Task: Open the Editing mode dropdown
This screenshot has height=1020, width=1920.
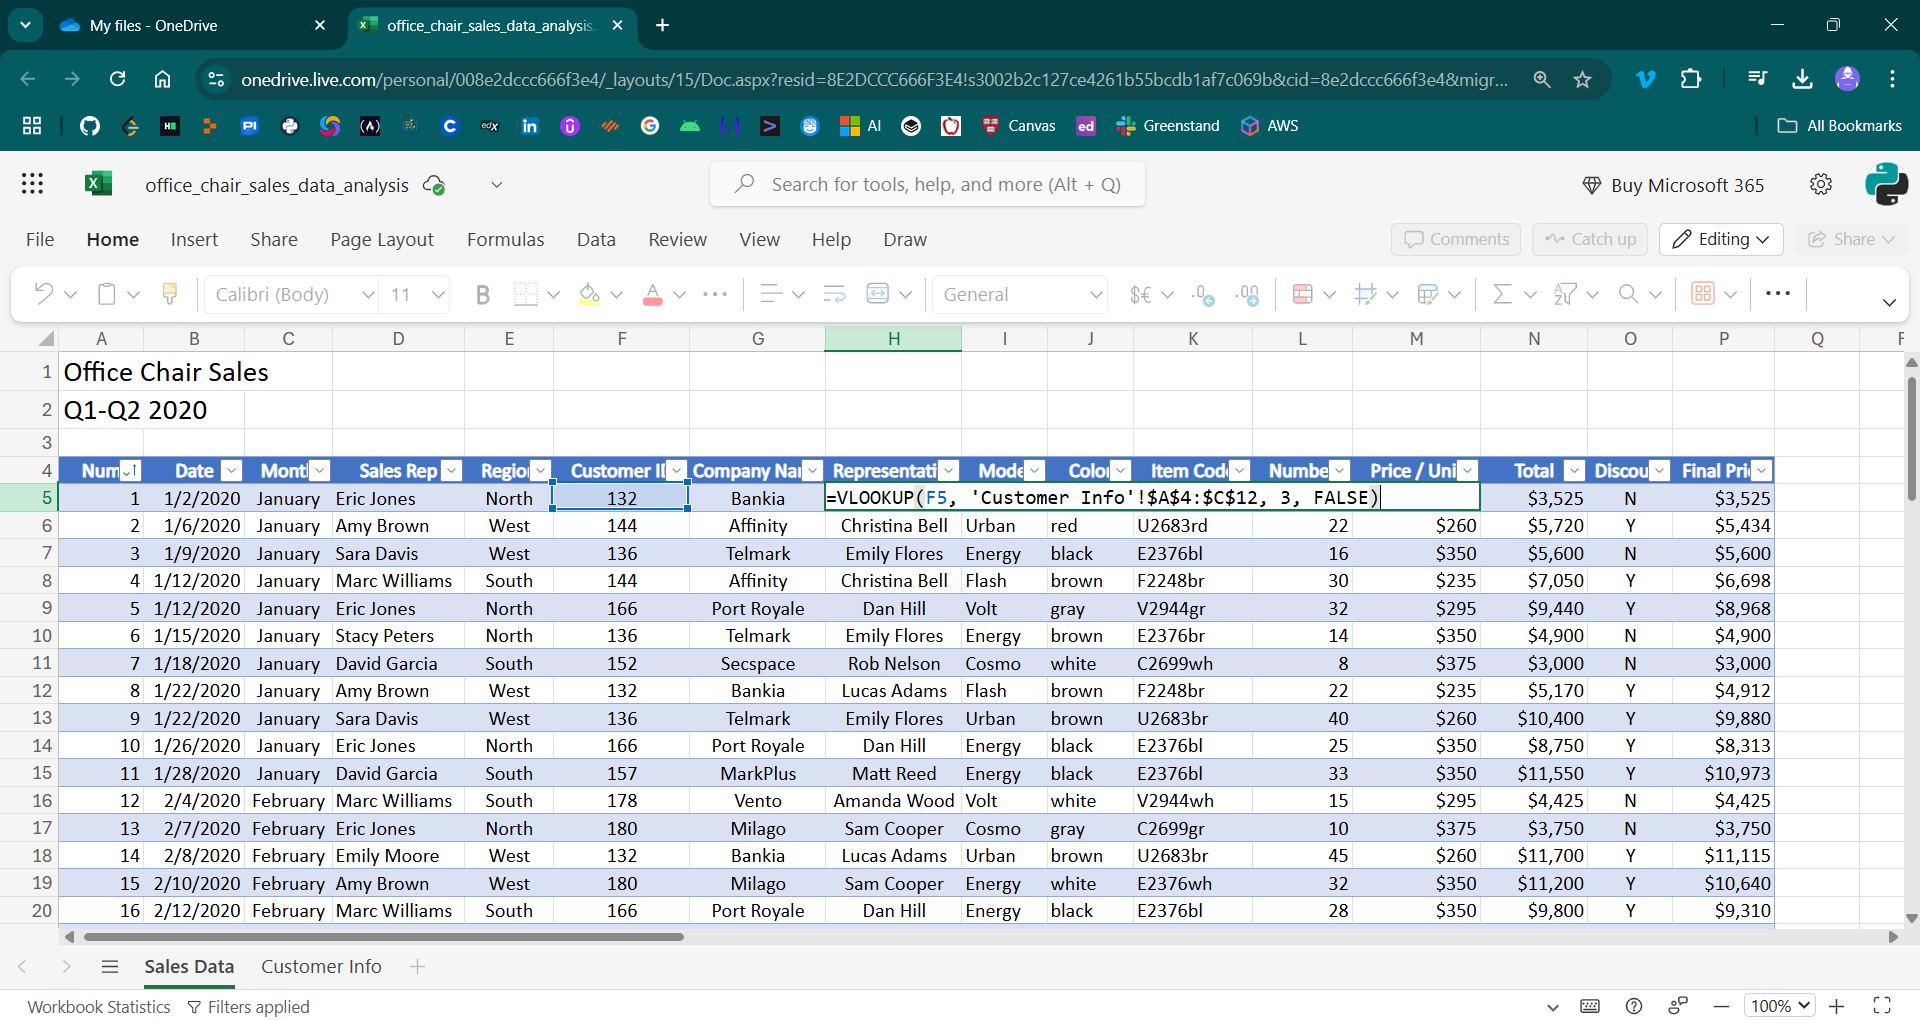Action: [x=1721, y=239]
